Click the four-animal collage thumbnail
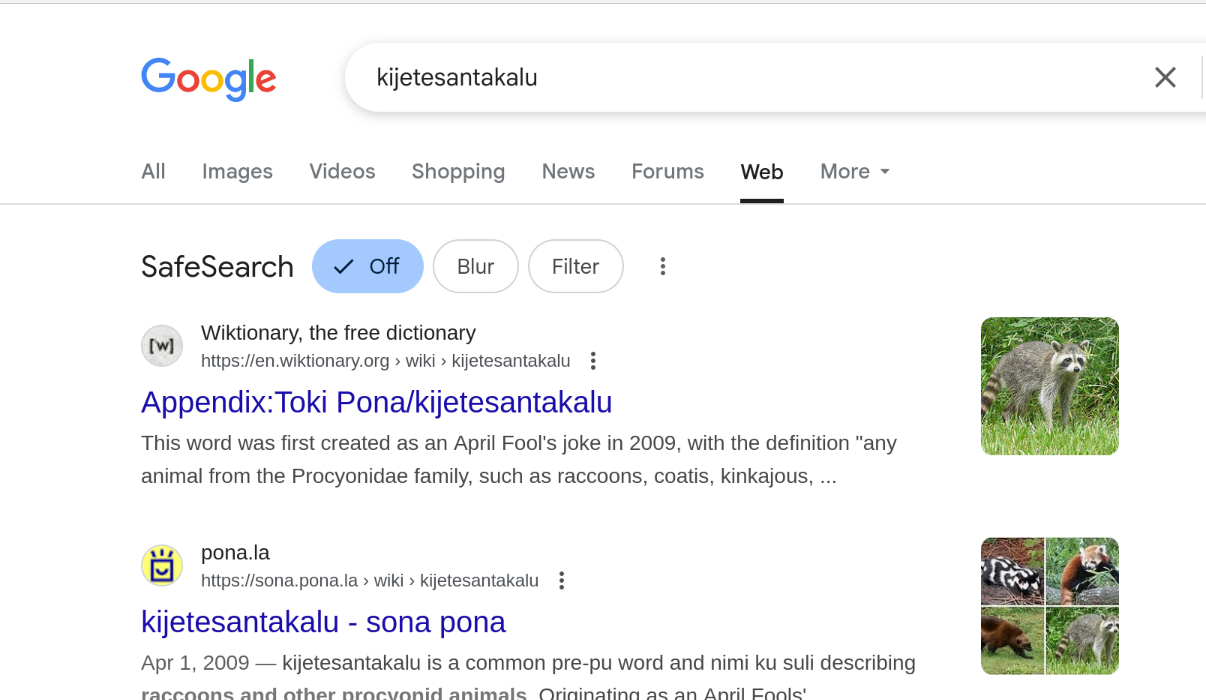The width and height of the screenshot is (1206, 700). (1050, 606)
